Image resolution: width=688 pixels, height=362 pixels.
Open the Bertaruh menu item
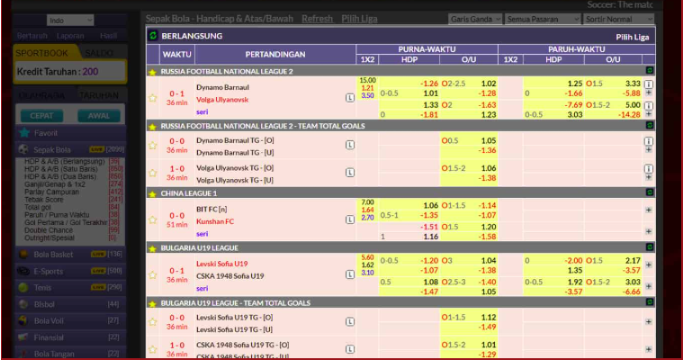click(x=32, y=36)
